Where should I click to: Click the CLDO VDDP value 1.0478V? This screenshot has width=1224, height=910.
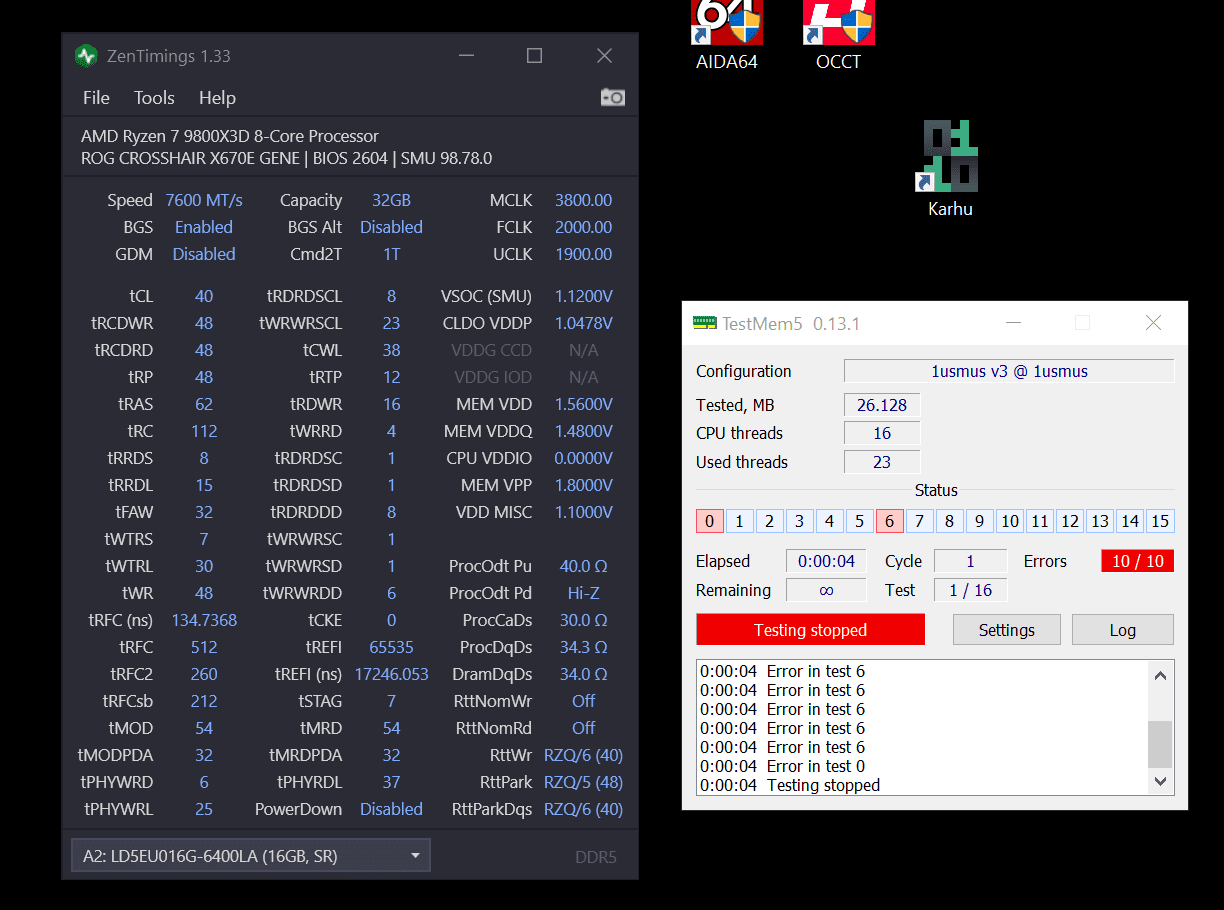pos(583,323)
